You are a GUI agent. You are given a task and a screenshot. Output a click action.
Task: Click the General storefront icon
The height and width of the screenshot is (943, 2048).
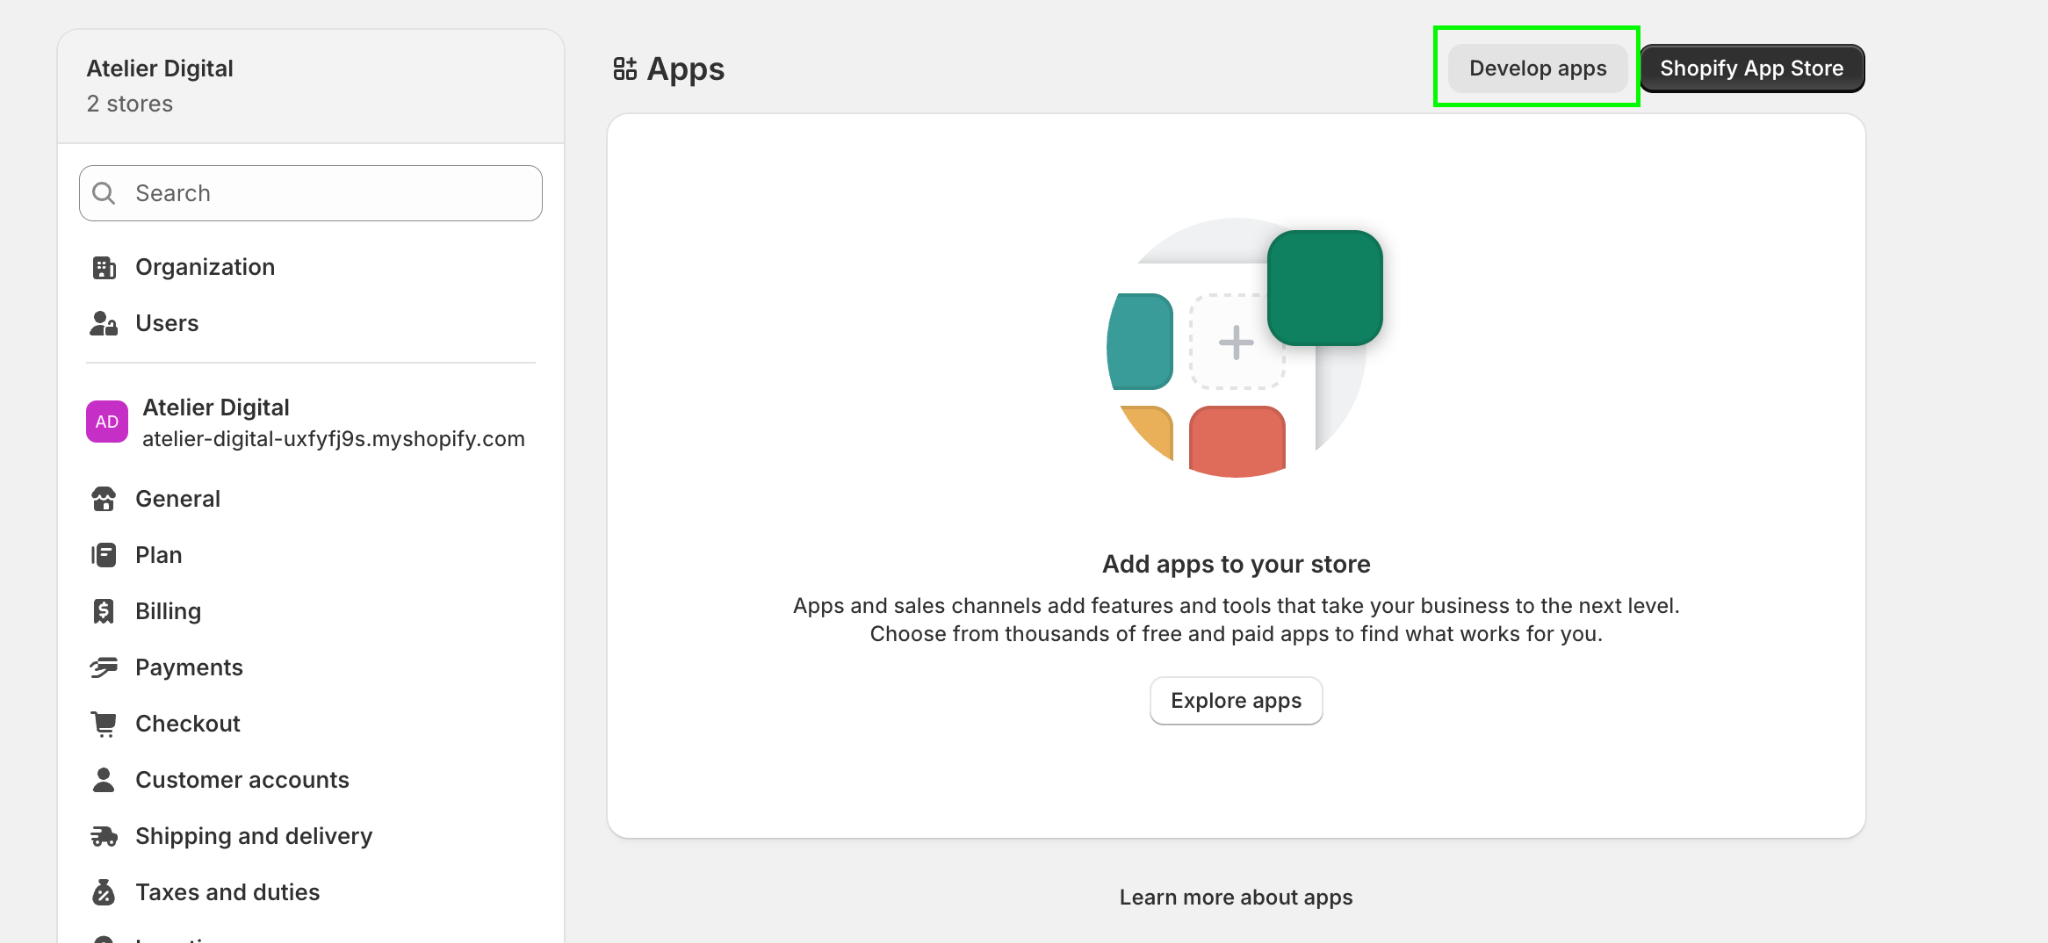tap(104, 499)
